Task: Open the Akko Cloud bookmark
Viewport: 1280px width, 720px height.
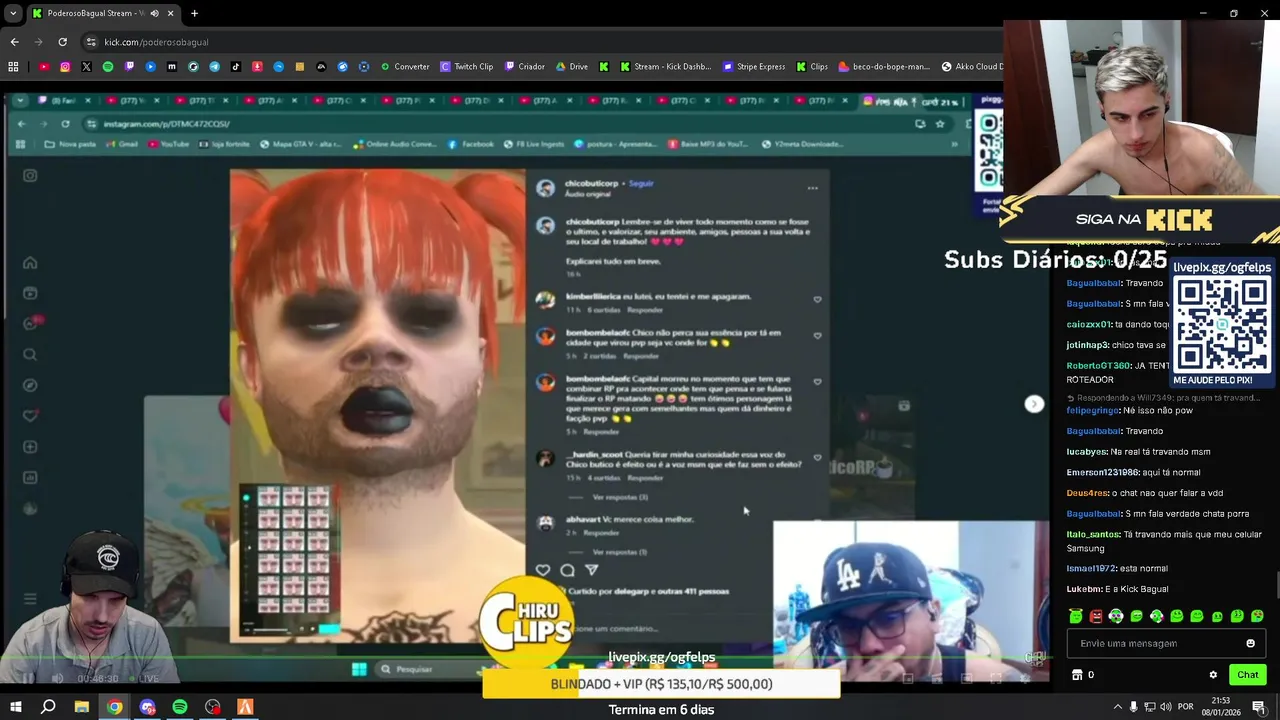Action: coord(972,67)
